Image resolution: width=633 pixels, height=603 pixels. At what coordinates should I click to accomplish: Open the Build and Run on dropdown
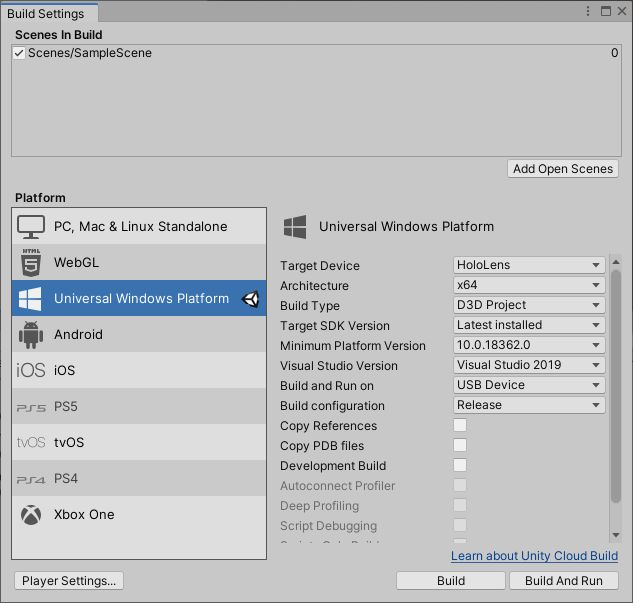pos(529,385)
